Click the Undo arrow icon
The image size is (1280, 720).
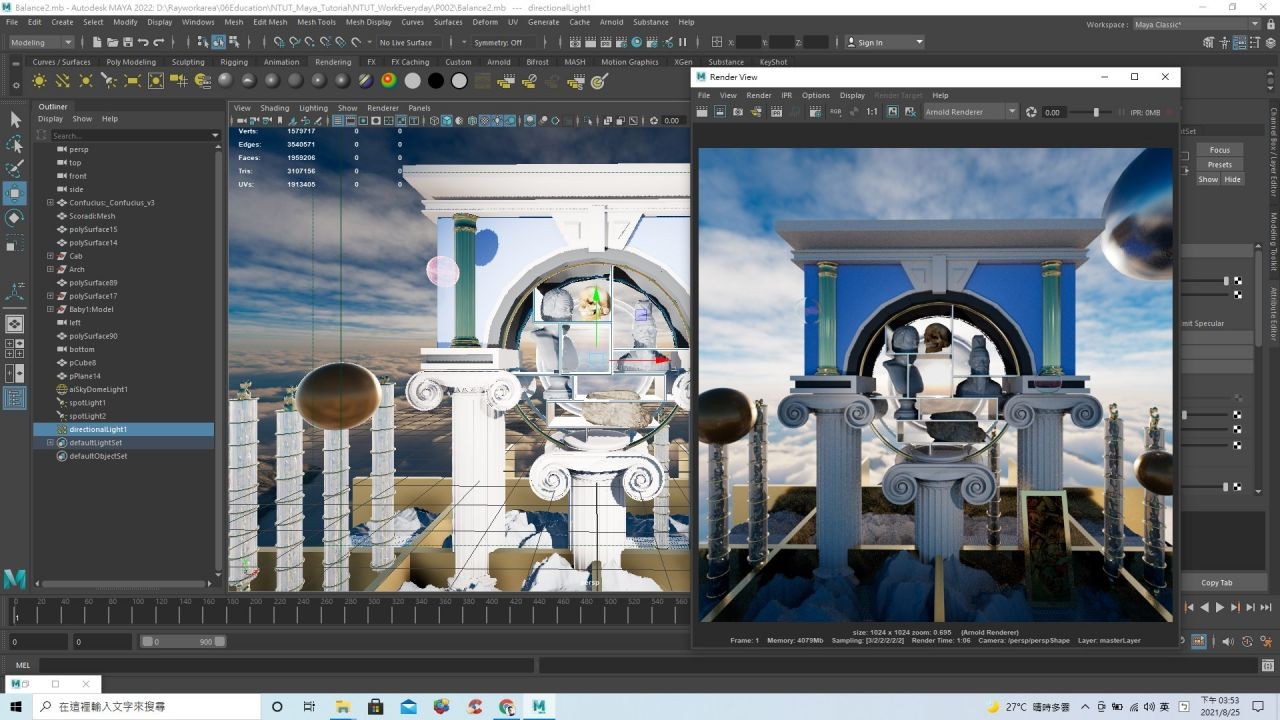pyautogui.click(x=143, y=42)
